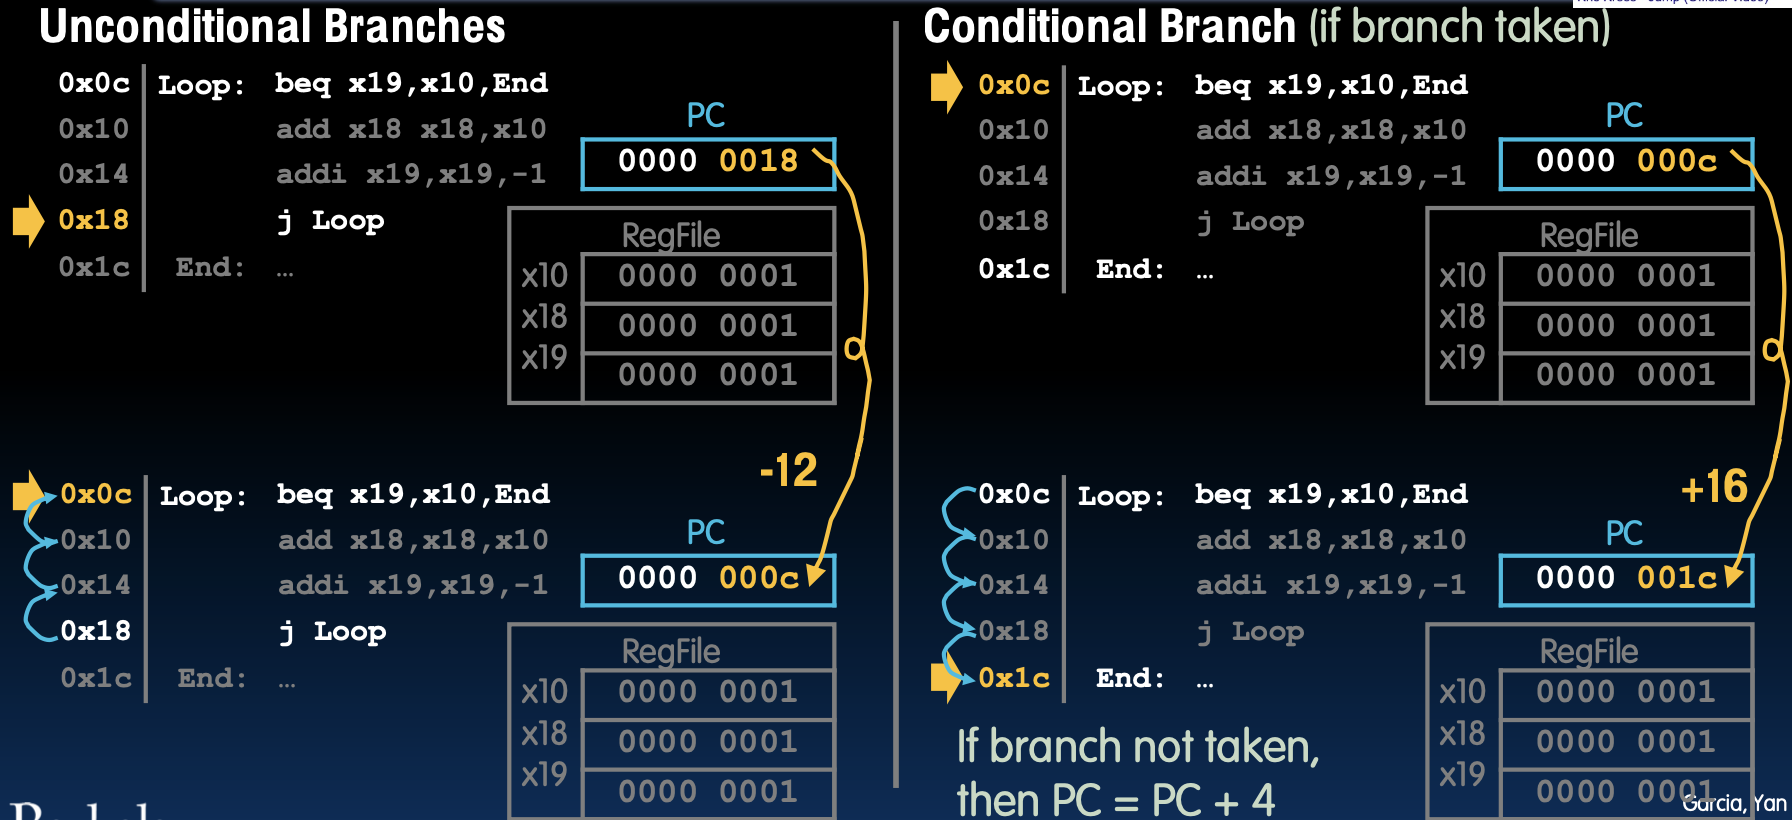Select the PC value "0000 0018"
This screenshot has width=1792, height=820.
coord(708,161)
